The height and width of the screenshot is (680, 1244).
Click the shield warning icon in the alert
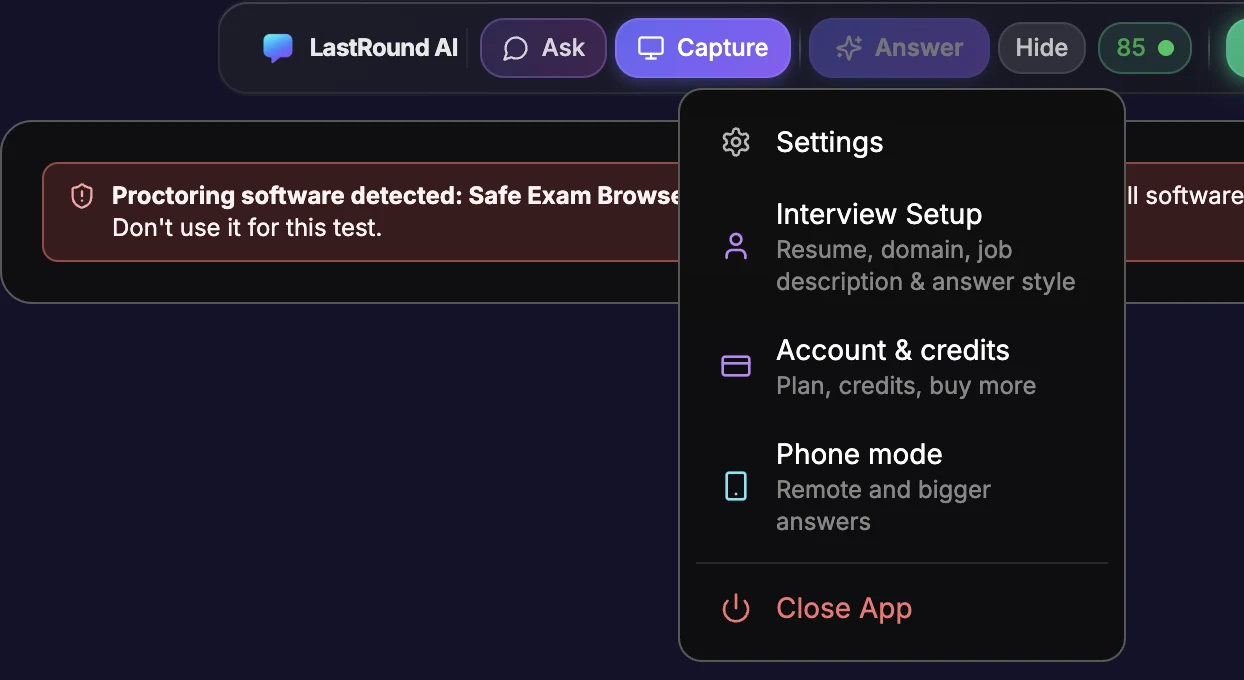82,196
